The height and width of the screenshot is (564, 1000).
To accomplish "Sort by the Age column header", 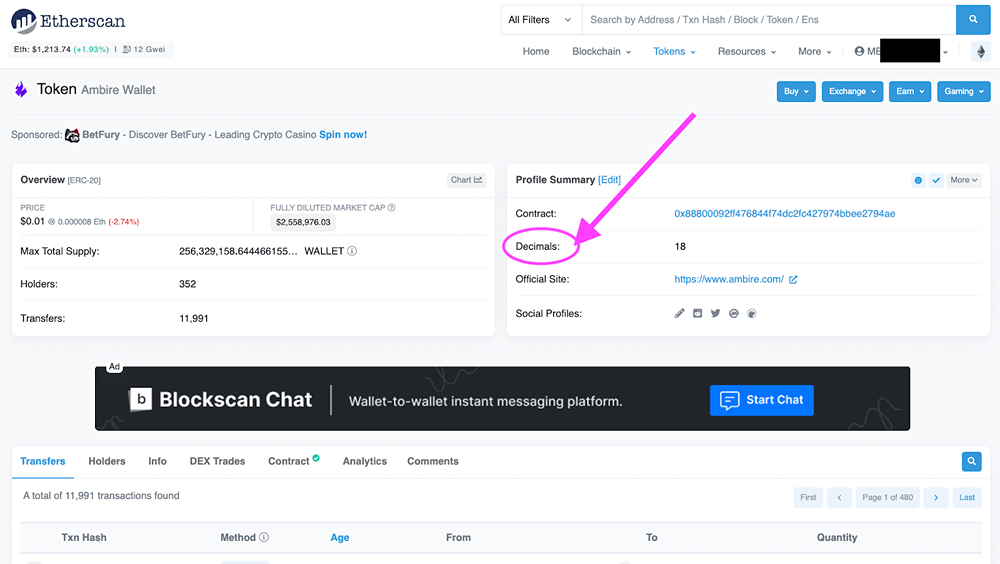I will point(340,537).
